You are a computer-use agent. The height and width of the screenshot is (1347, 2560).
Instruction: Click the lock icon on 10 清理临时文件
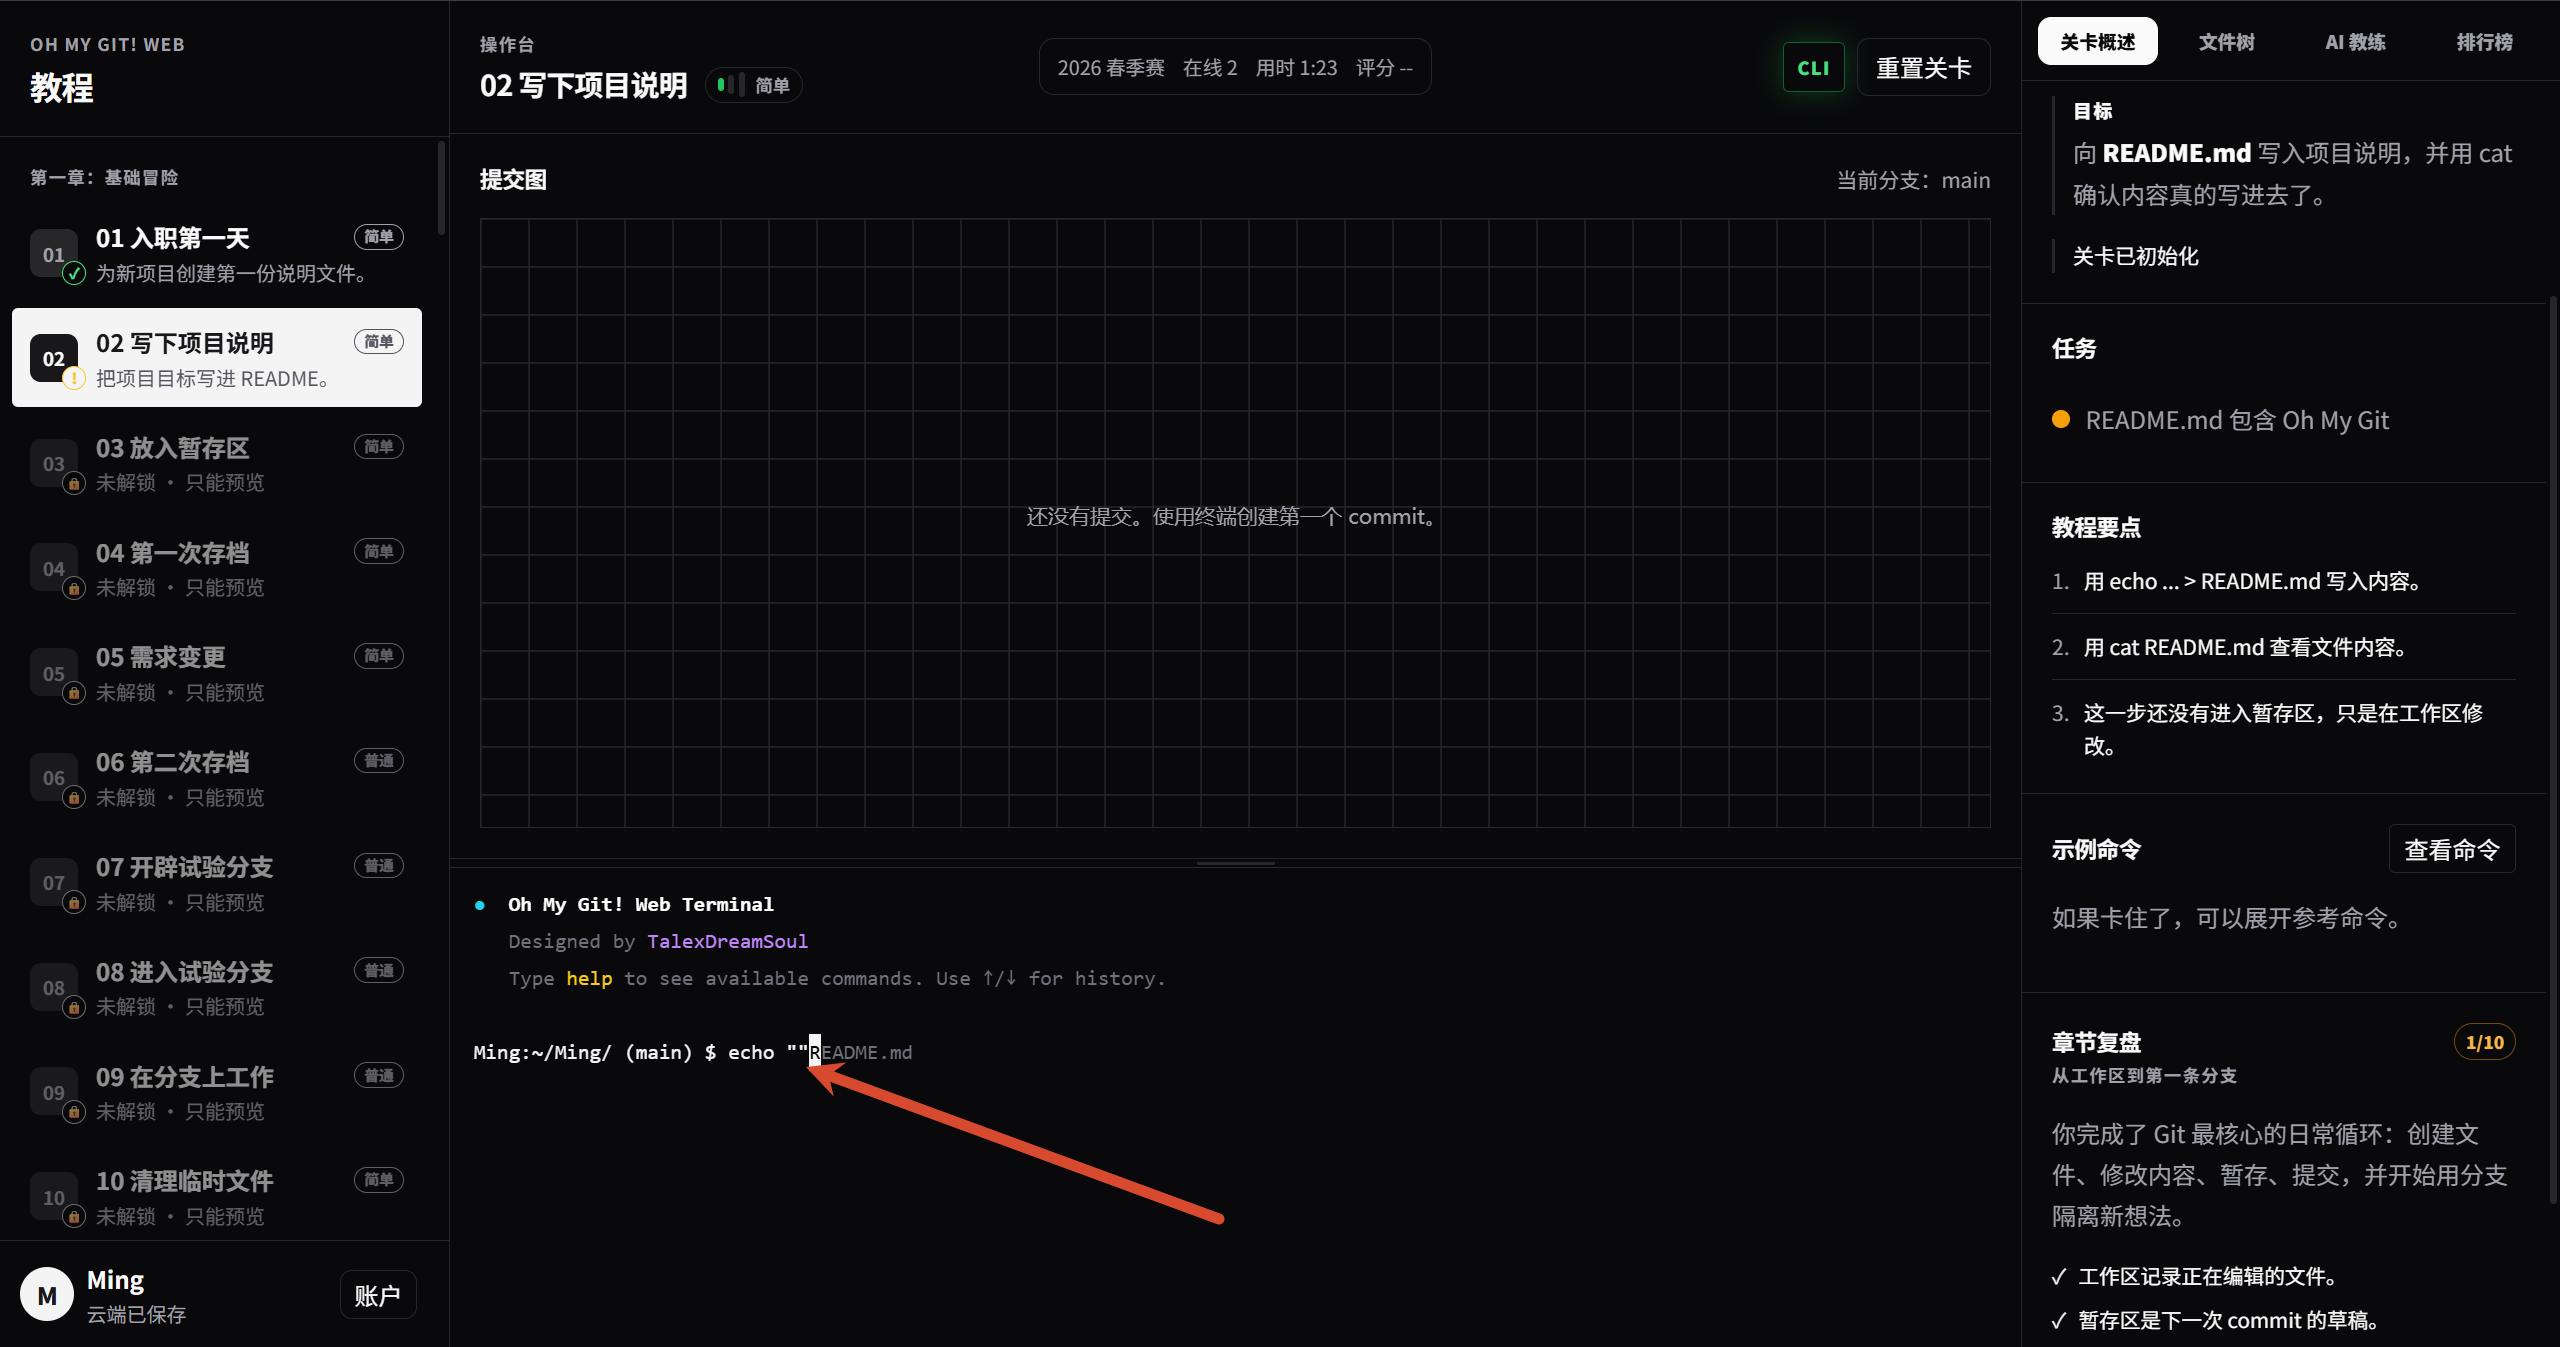[74, 1217]
